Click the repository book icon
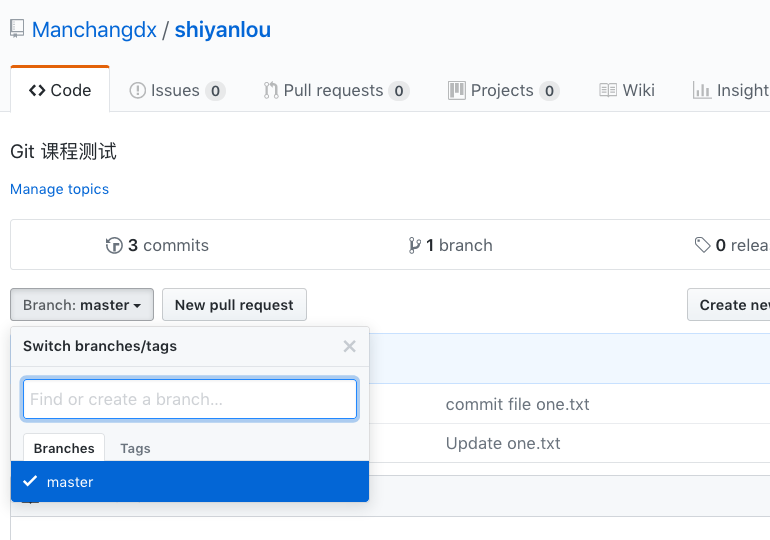This screenshot has height=540, width=770. (x=17, y=29)
